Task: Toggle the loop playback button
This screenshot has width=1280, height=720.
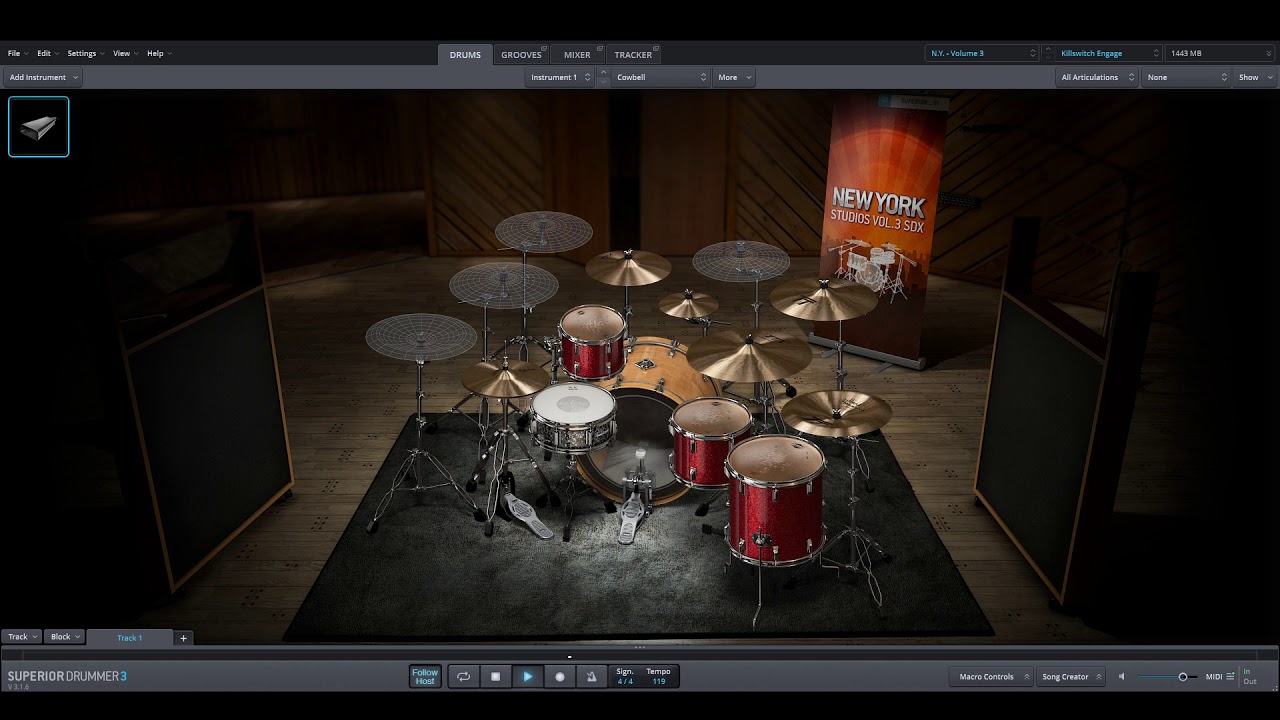Action: pyautogui.click(x=464, y=677)
